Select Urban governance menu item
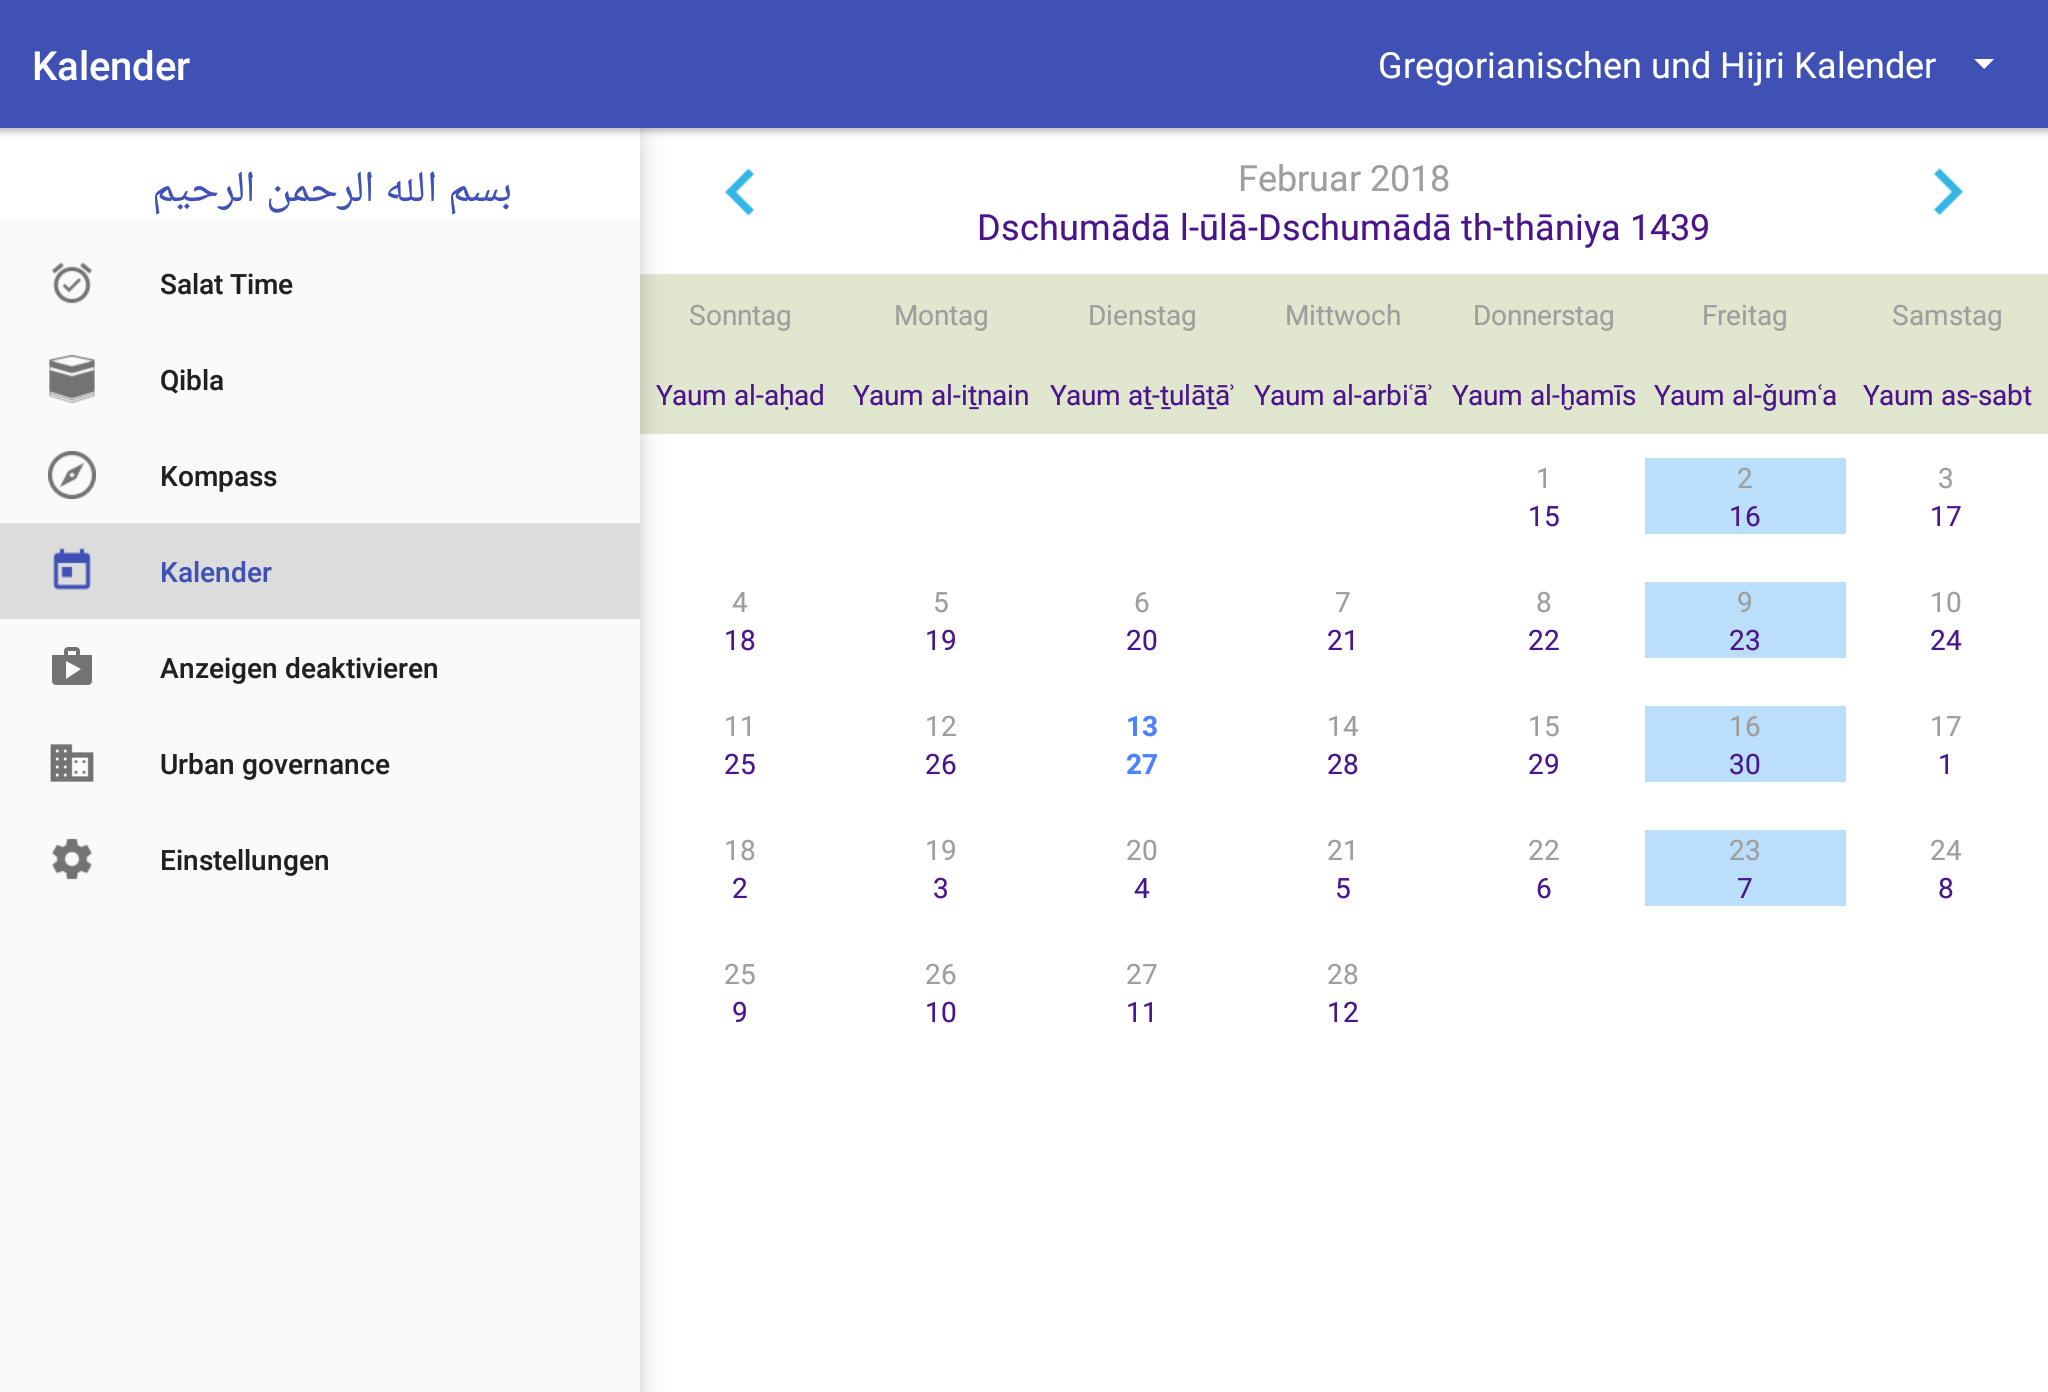The height and width of the screenshot is (1392, 2048). [x=274, y=764]
